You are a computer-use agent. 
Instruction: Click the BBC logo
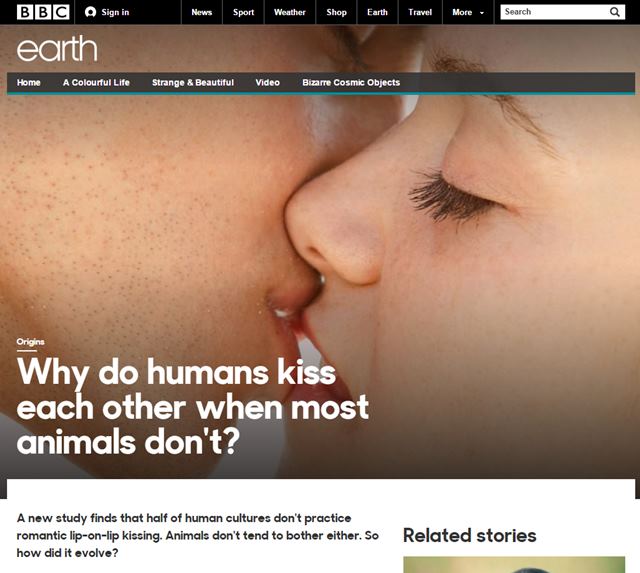(x=43, y=12)
